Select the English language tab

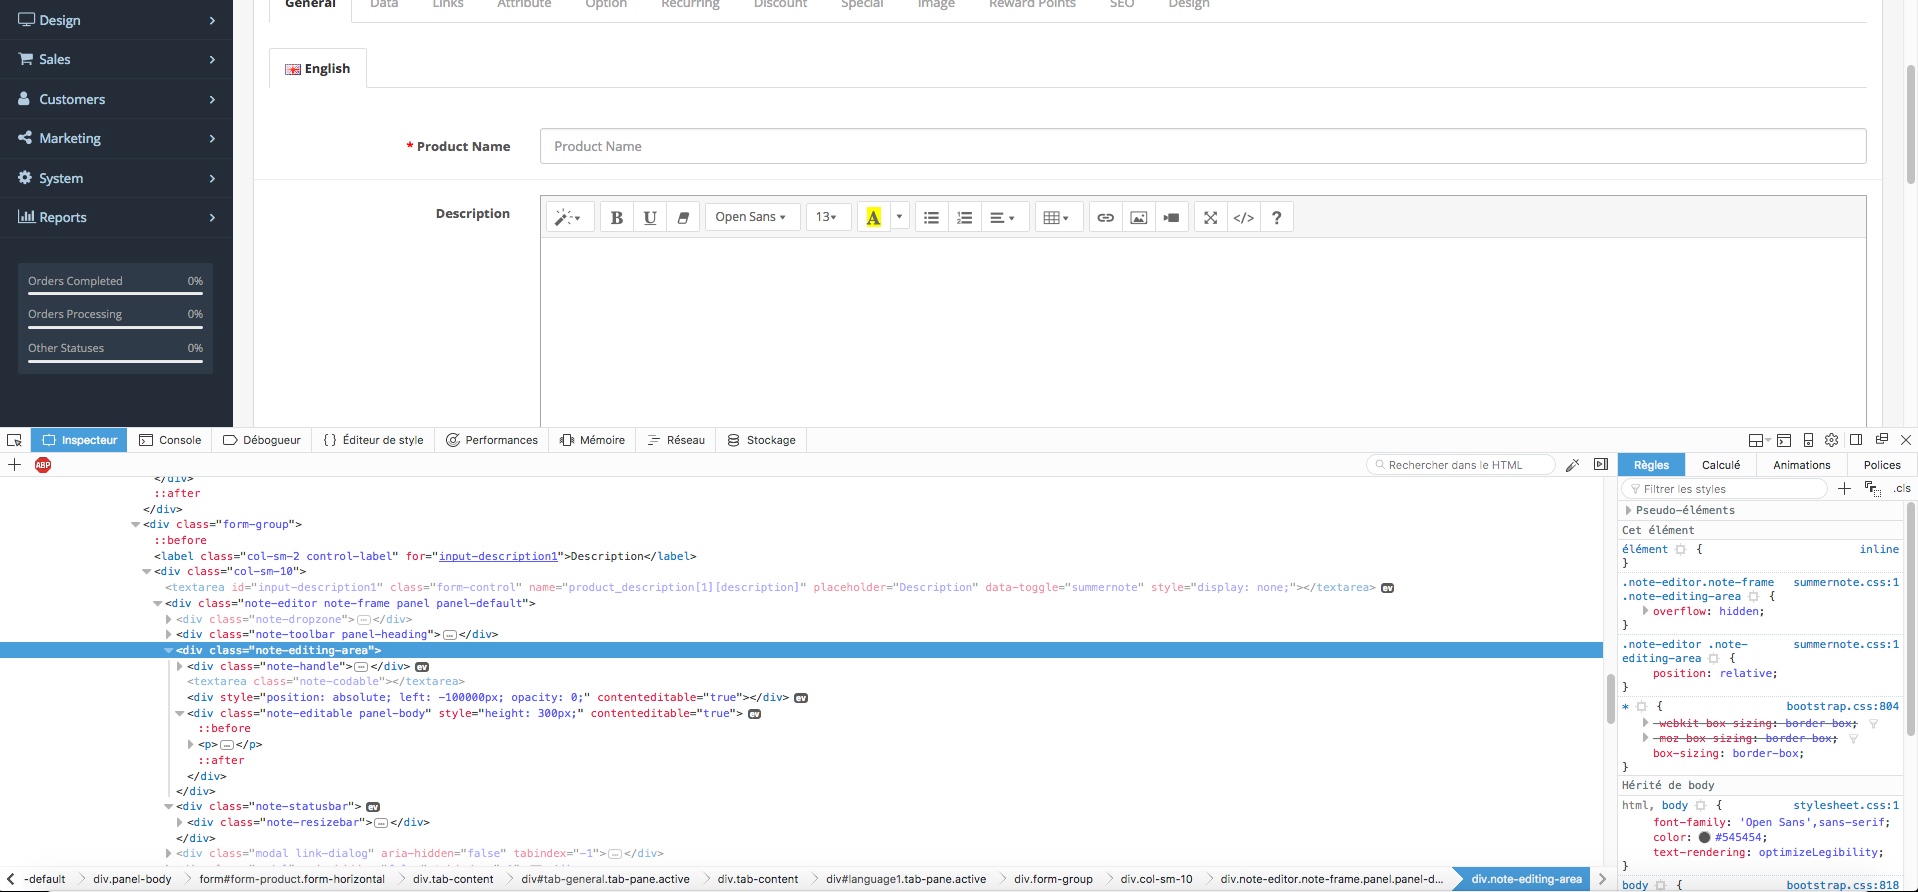[x=318, y=68]
